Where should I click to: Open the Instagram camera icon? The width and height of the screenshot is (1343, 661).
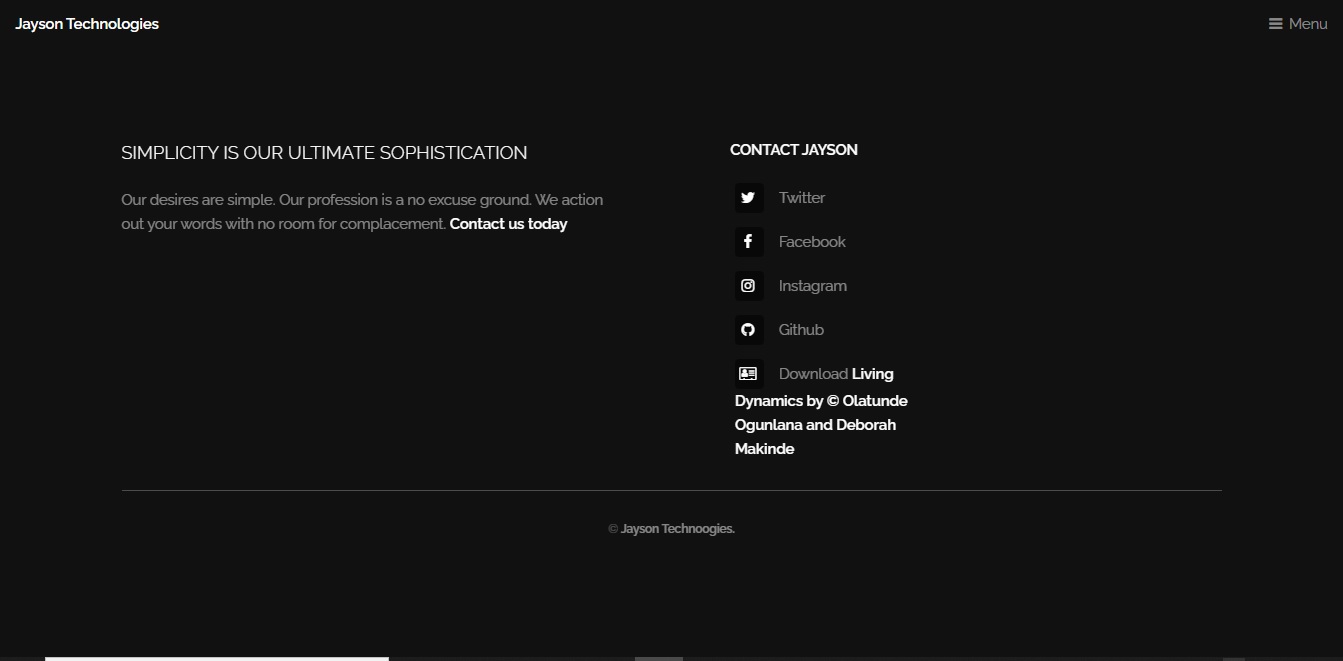click(x=748, y=286)
